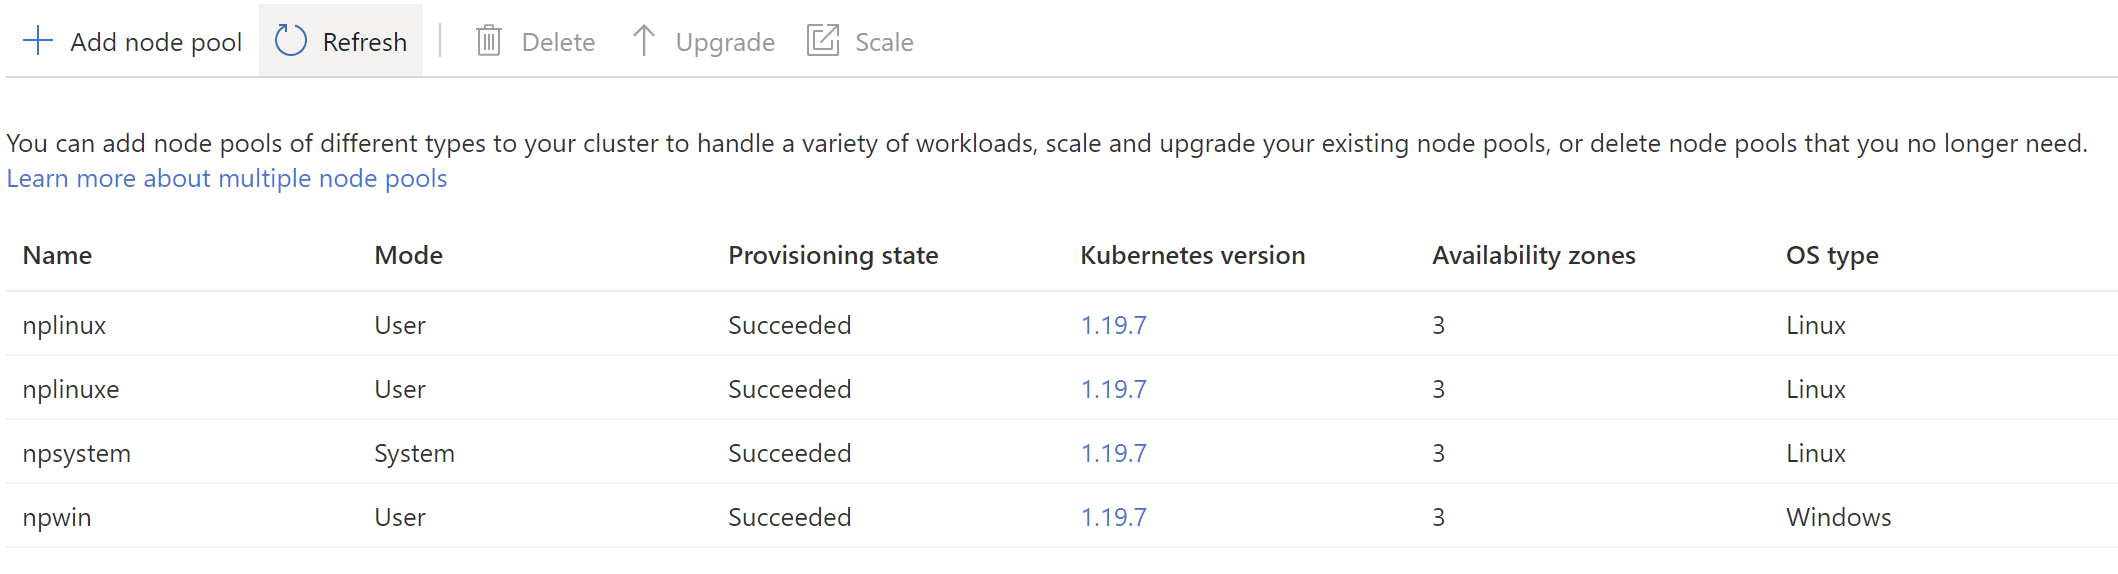Click the Upgrade arrow icon

click(x=644, y=41)
